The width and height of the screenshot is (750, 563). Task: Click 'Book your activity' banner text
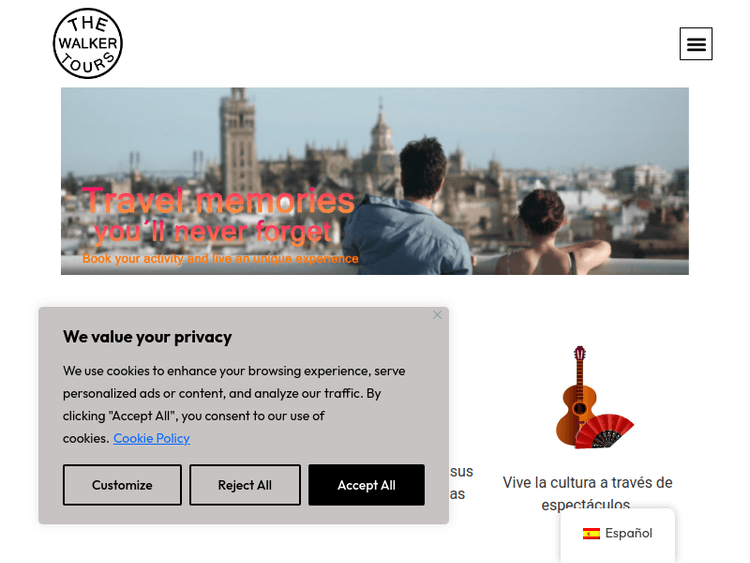pos(220,259)
